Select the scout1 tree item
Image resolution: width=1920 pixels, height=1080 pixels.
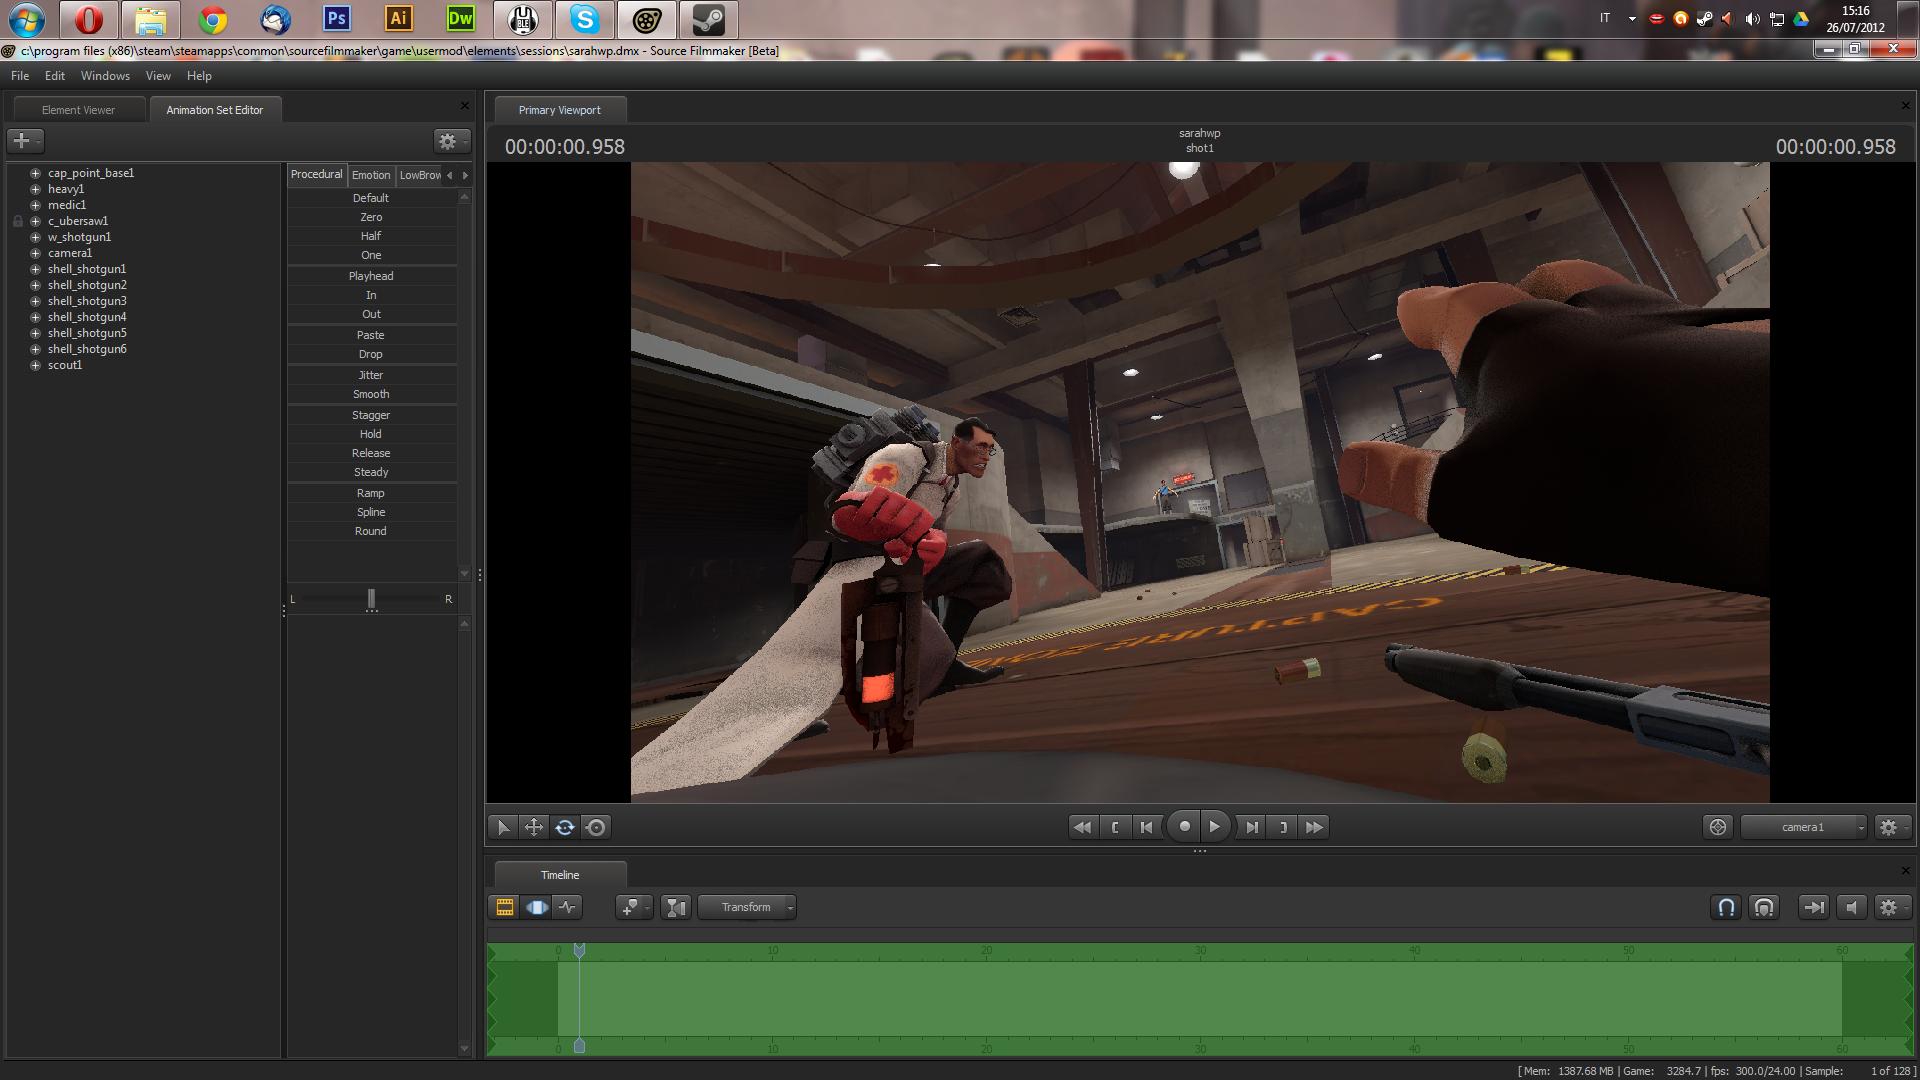tap(65, 365)
